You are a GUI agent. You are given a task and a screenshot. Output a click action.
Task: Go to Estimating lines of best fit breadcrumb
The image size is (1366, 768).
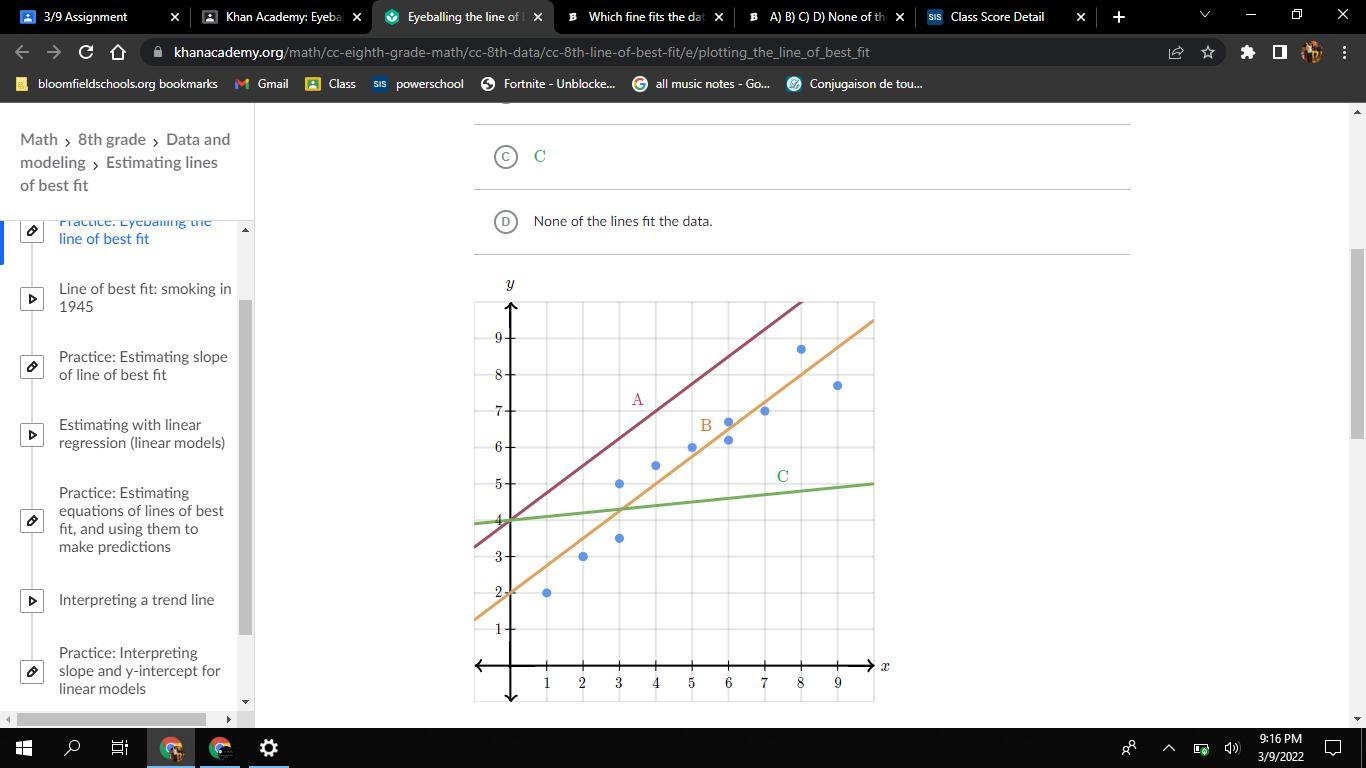point(119,174)
